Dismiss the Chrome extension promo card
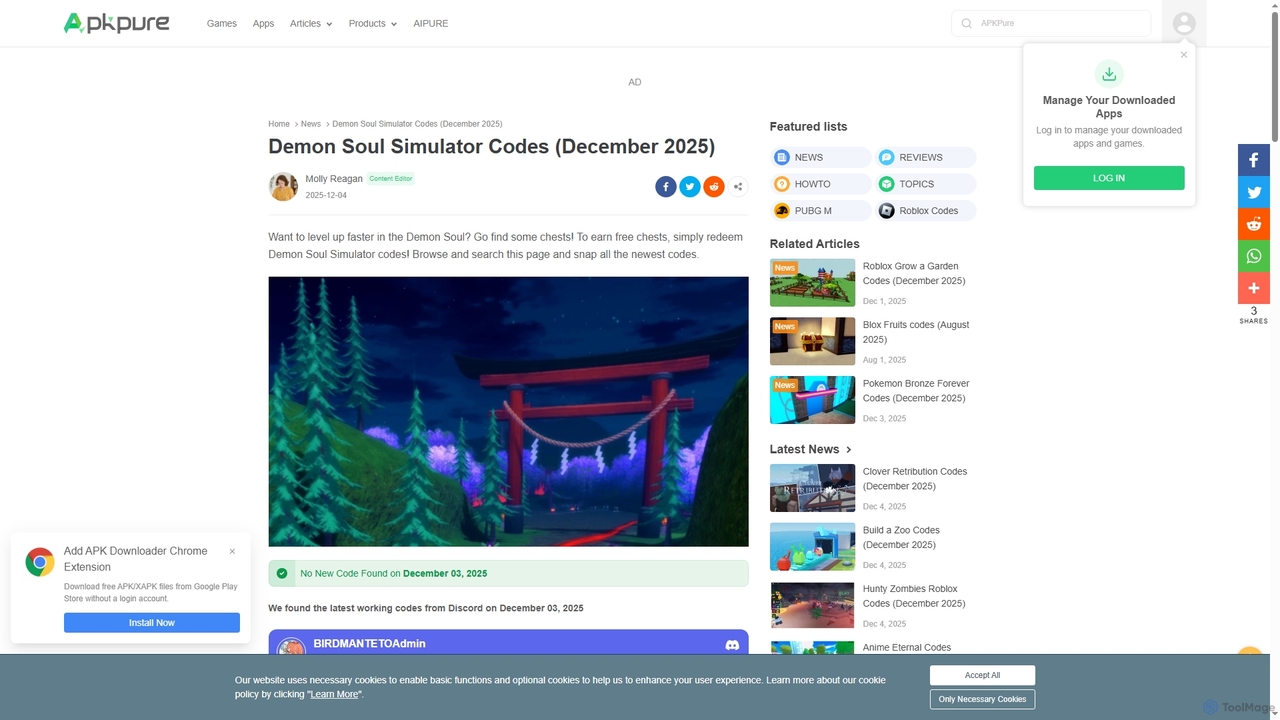1280x720 pixels. (232, 551)
